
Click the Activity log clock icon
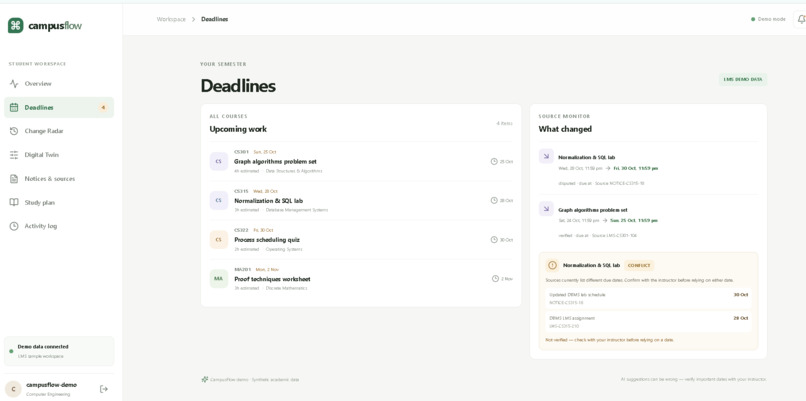coord(14,226)
